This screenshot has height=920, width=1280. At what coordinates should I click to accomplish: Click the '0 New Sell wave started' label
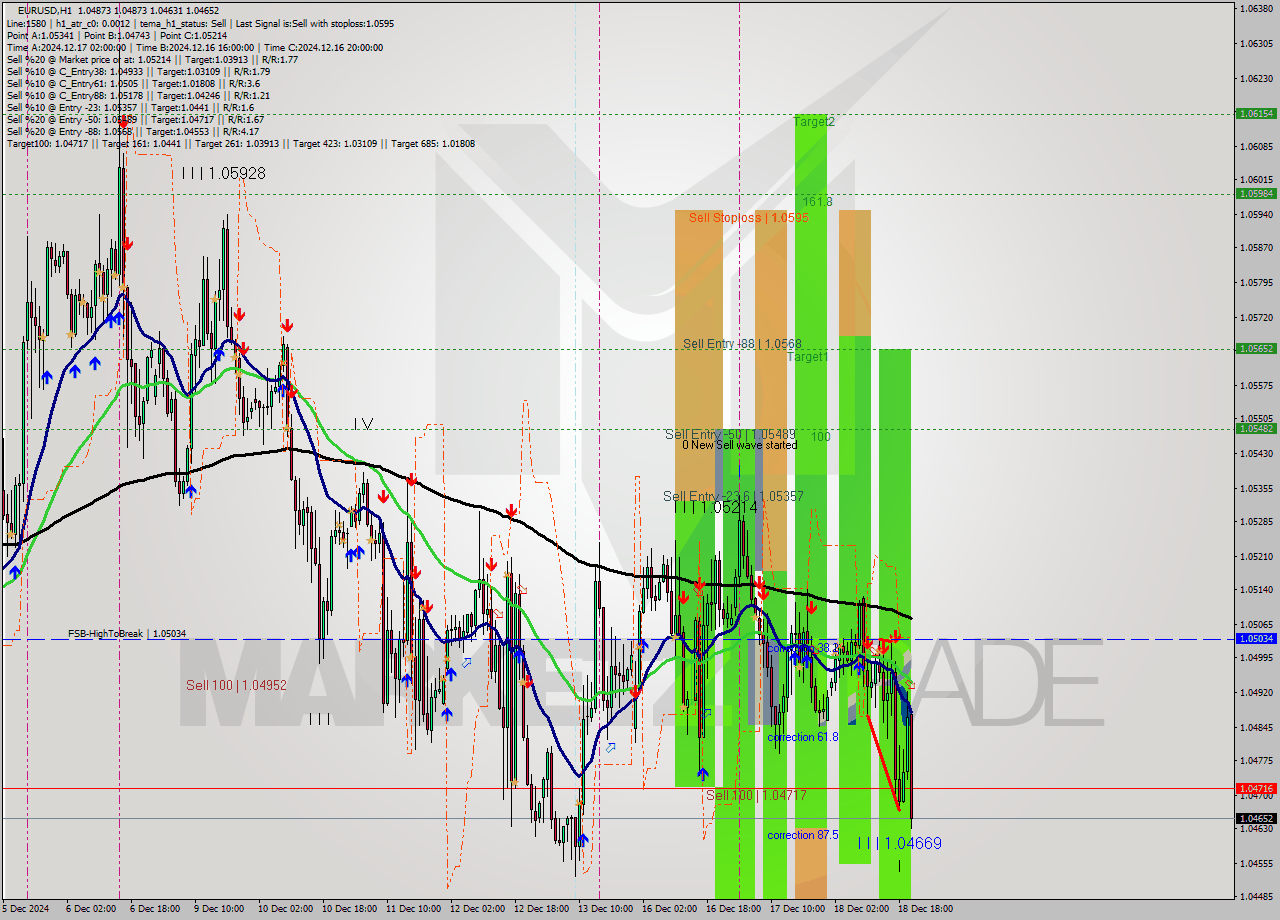(x=739, y=445)
